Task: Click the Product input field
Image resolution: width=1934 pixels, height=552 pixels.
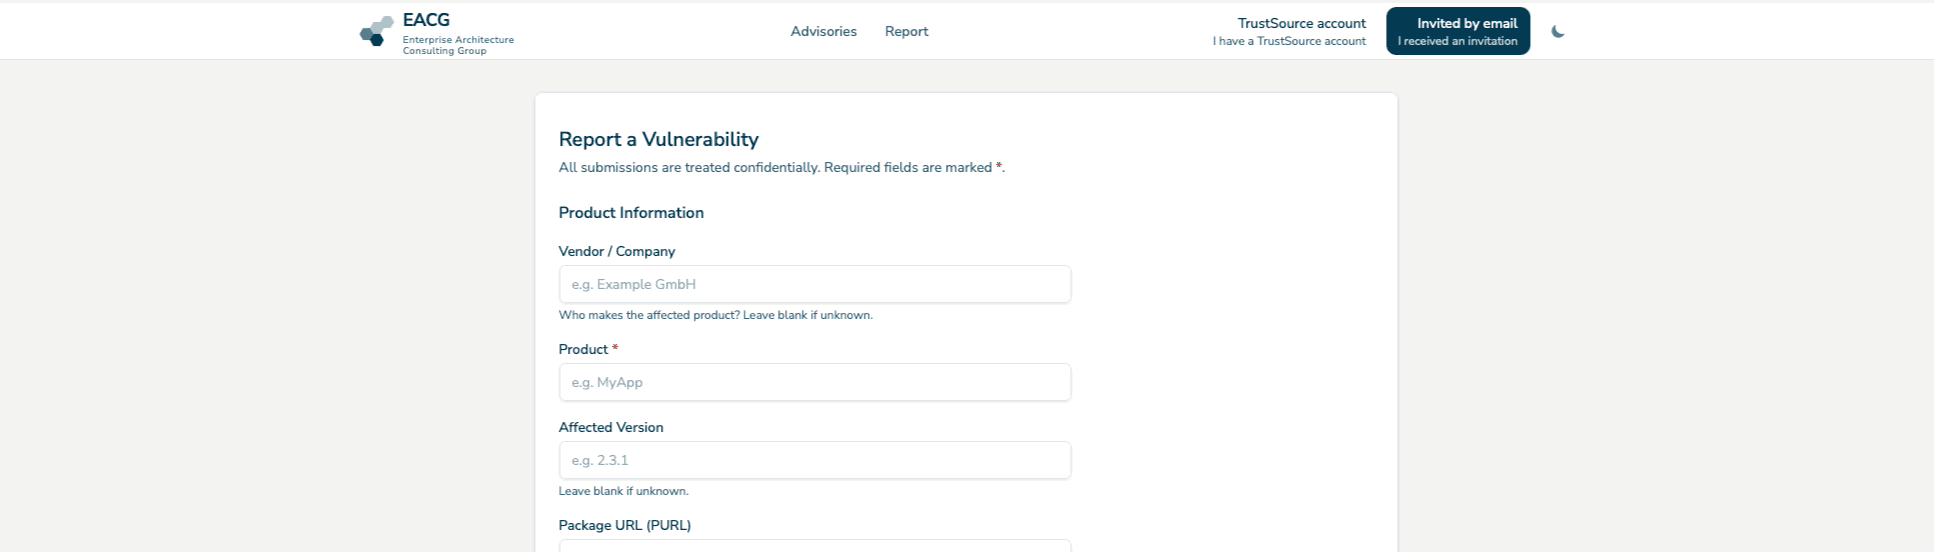Action: [x=814, y=382]
